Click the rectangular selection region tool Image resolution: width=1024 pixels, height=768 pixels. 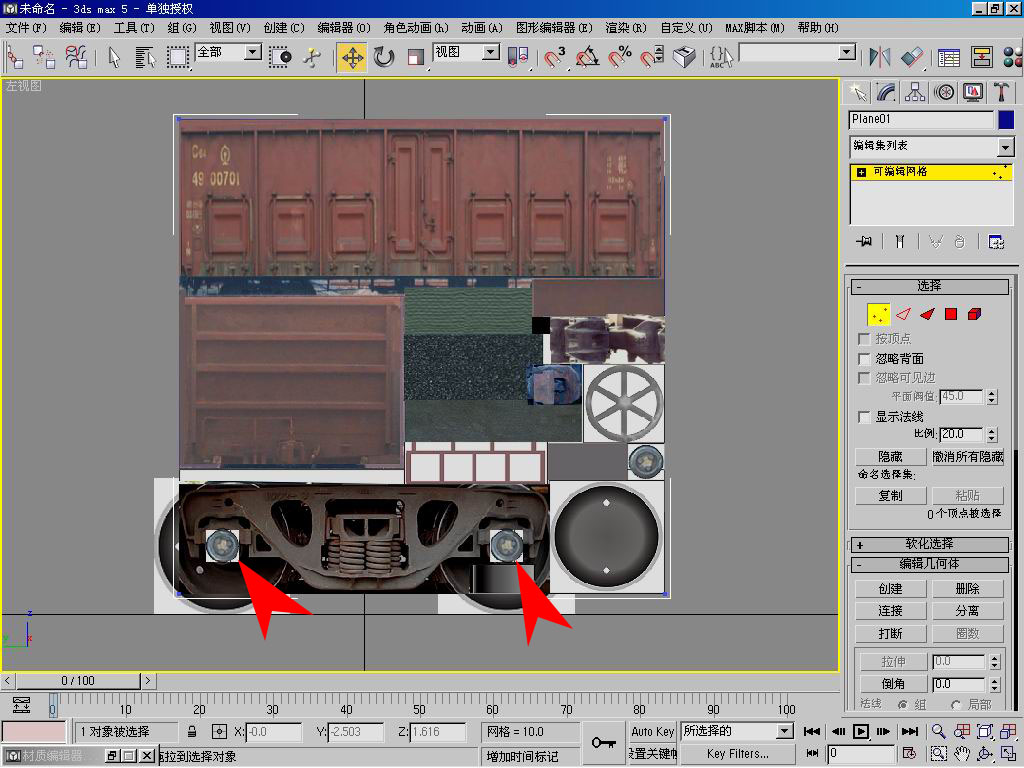coord(177,57)
